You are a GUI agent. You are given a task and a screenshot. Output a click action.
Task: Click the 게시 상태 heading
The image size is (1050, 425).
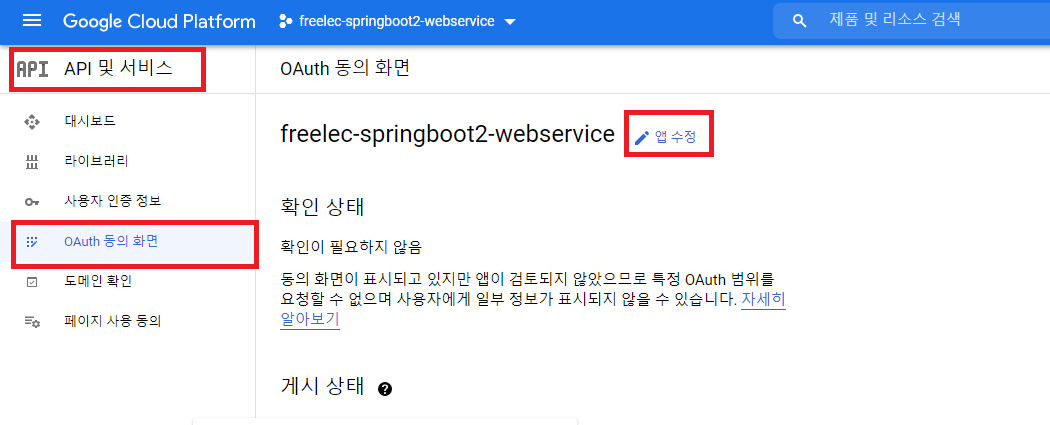click(x=322, y=386)
